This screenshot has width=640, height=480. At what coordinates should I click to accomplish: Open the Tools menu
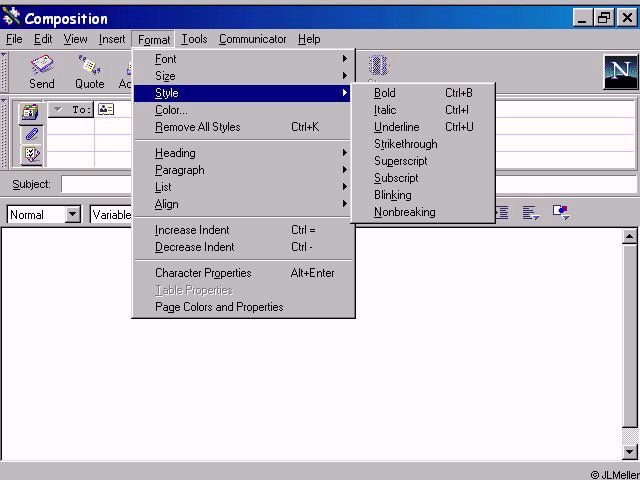coord(194,39)
